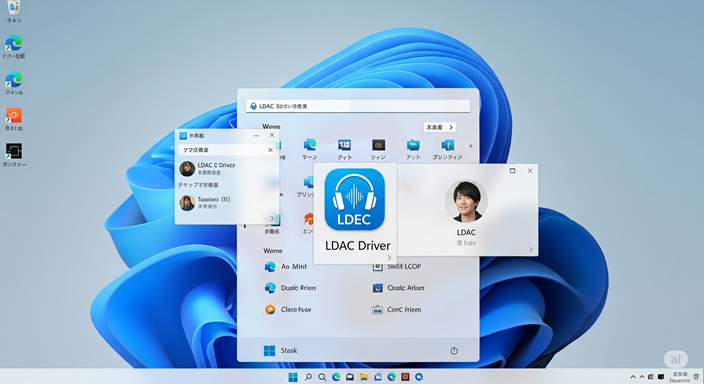Click the large LDEC headphones app icon

coord(354,199)
